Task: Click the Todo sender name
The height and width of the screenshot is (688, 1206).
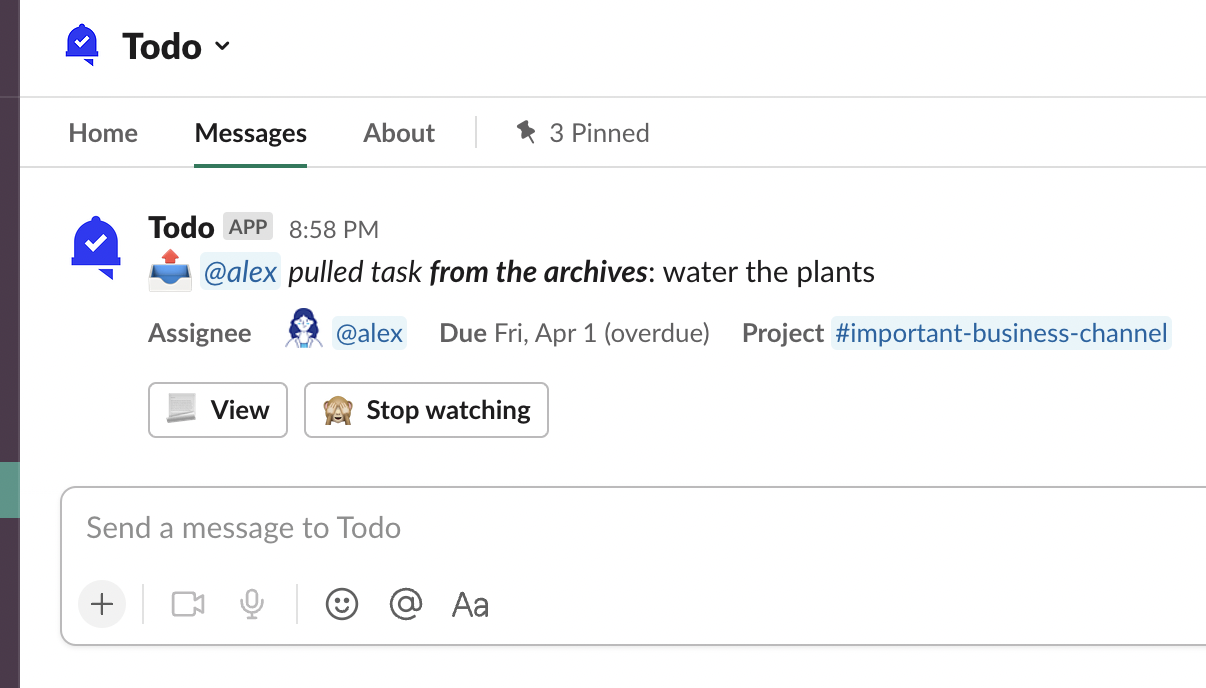Action: coord(181,227)
